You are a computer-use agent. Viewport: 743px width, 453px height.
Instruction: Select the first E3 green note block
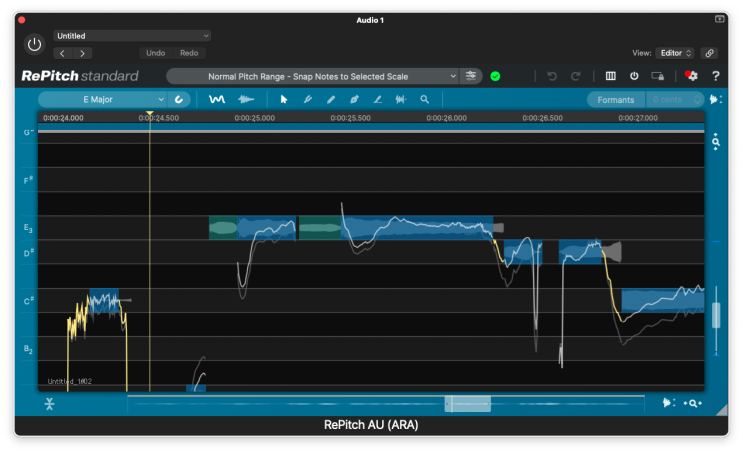pos(223,228)
